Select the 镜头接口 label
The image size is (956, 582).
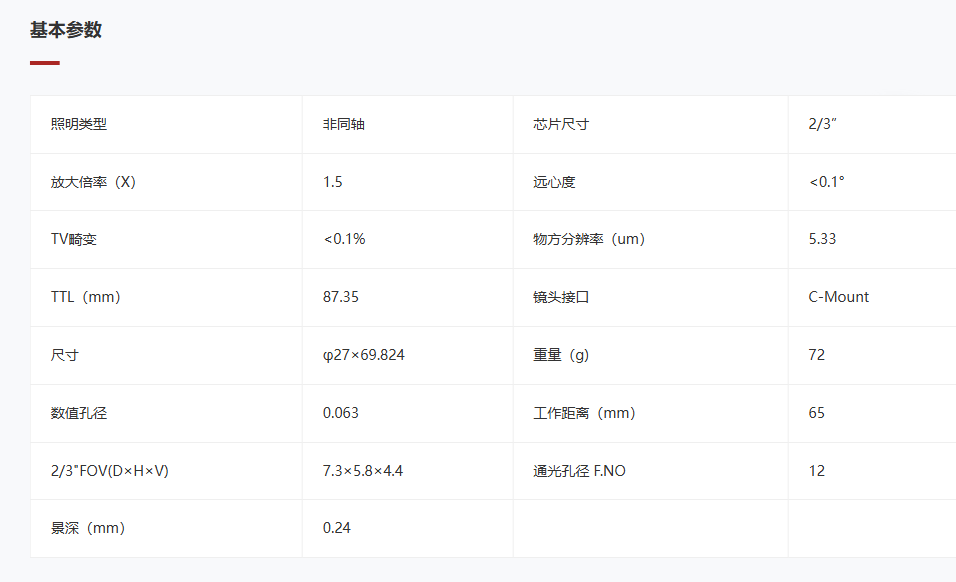(561, 297)
